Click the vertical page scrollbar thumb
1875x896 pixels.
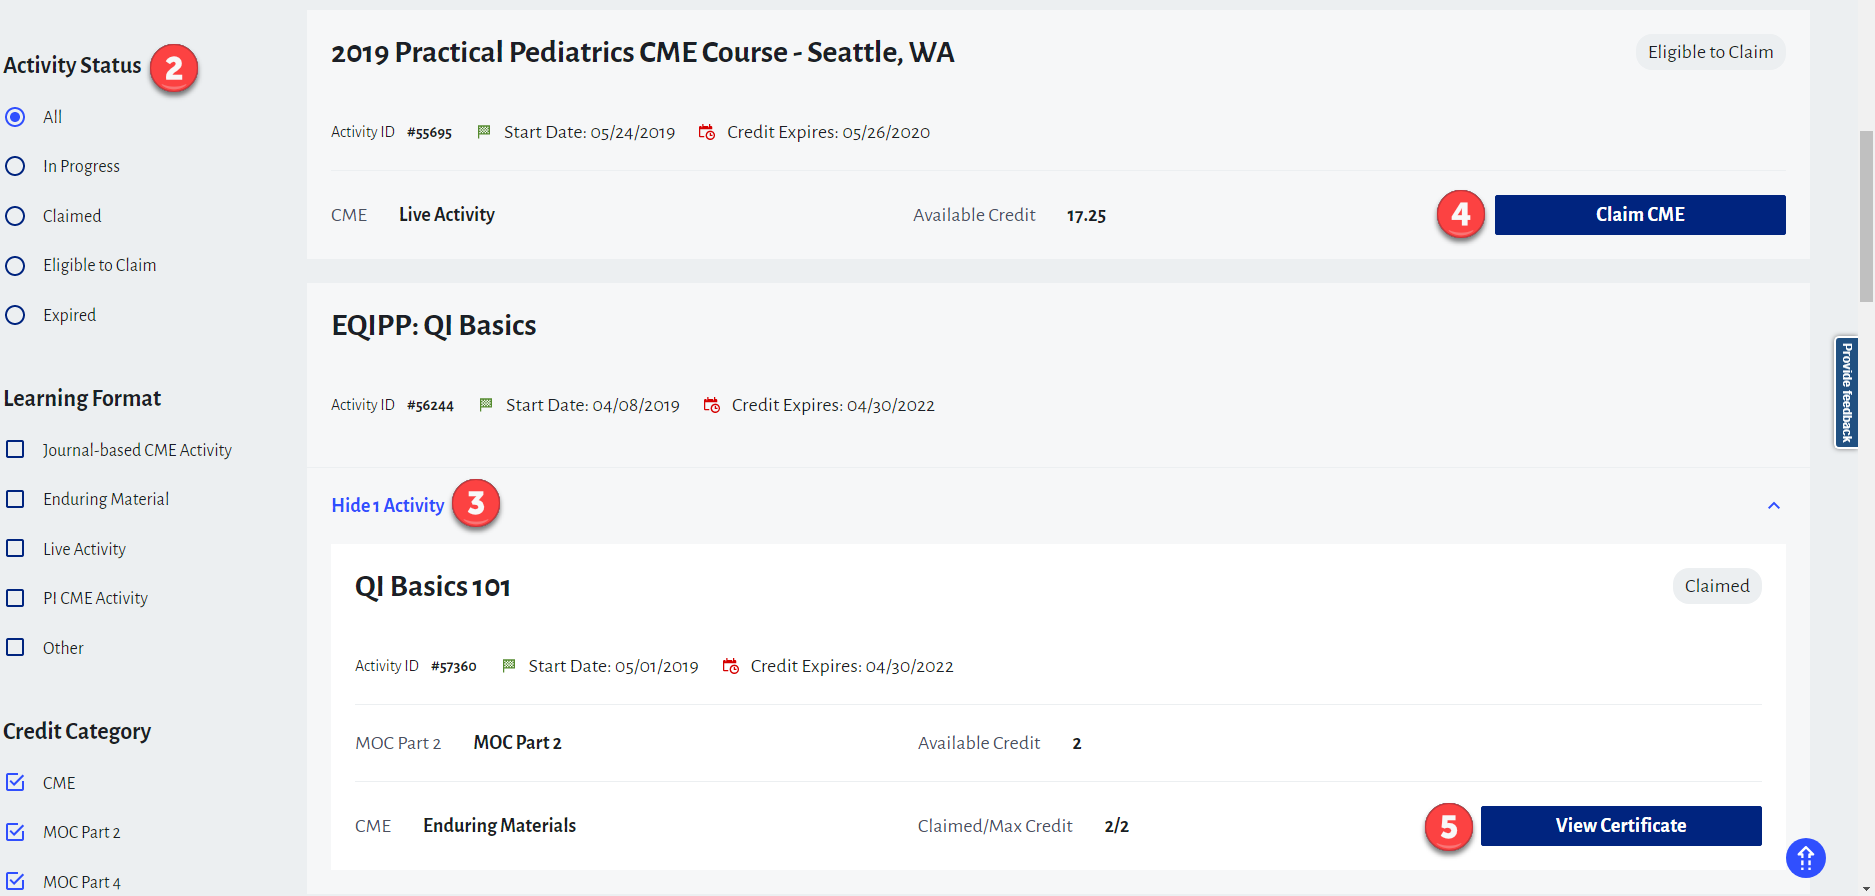pos(1866,215)
